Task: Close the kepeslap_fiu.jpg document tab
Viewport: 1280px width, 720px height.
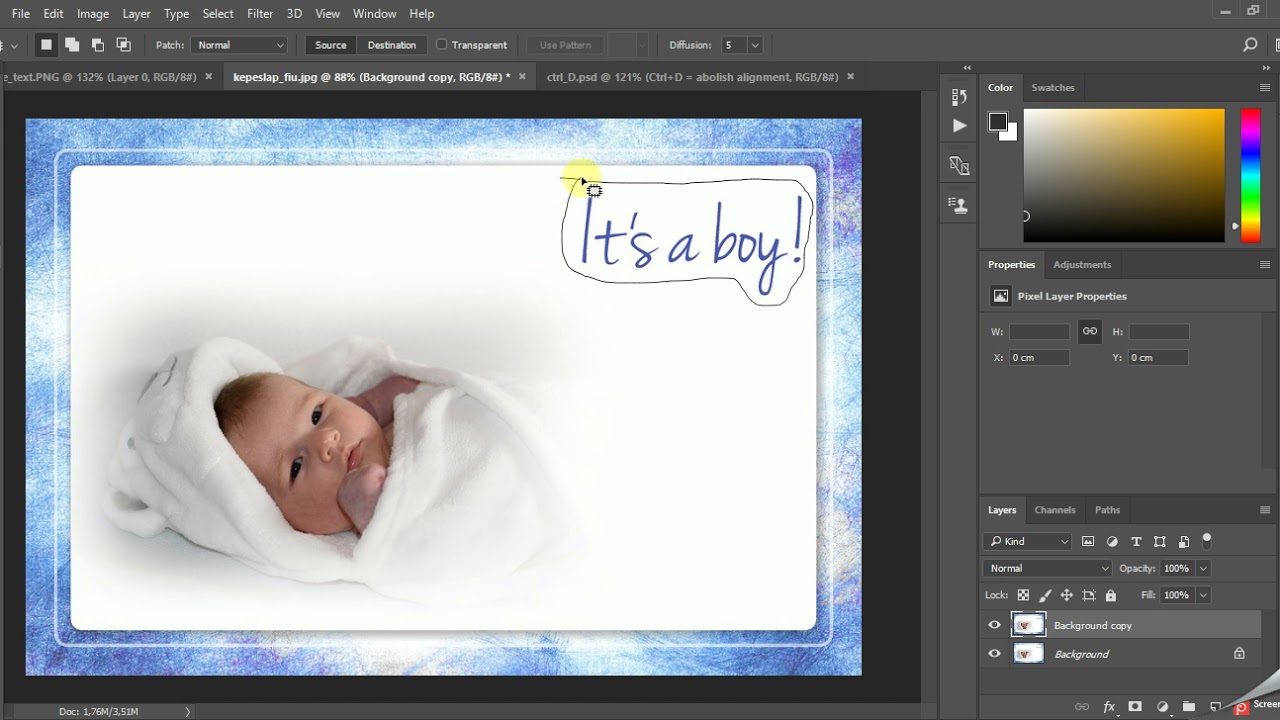Action: pos(521,76)
